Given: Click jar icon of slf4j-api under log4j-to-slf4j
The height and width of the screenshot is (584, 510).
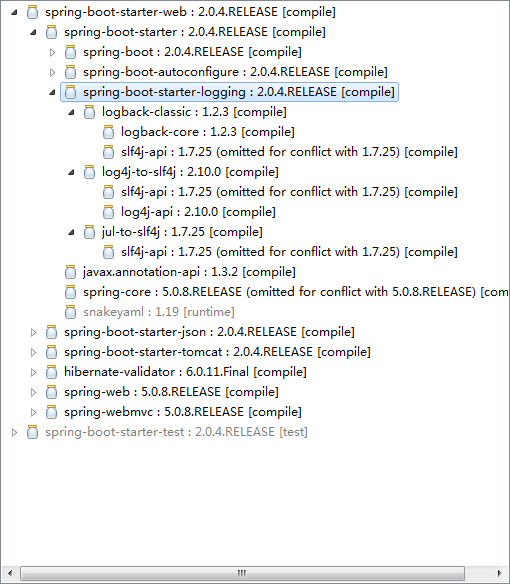Looking at the screenshot, I should point(108,192).
